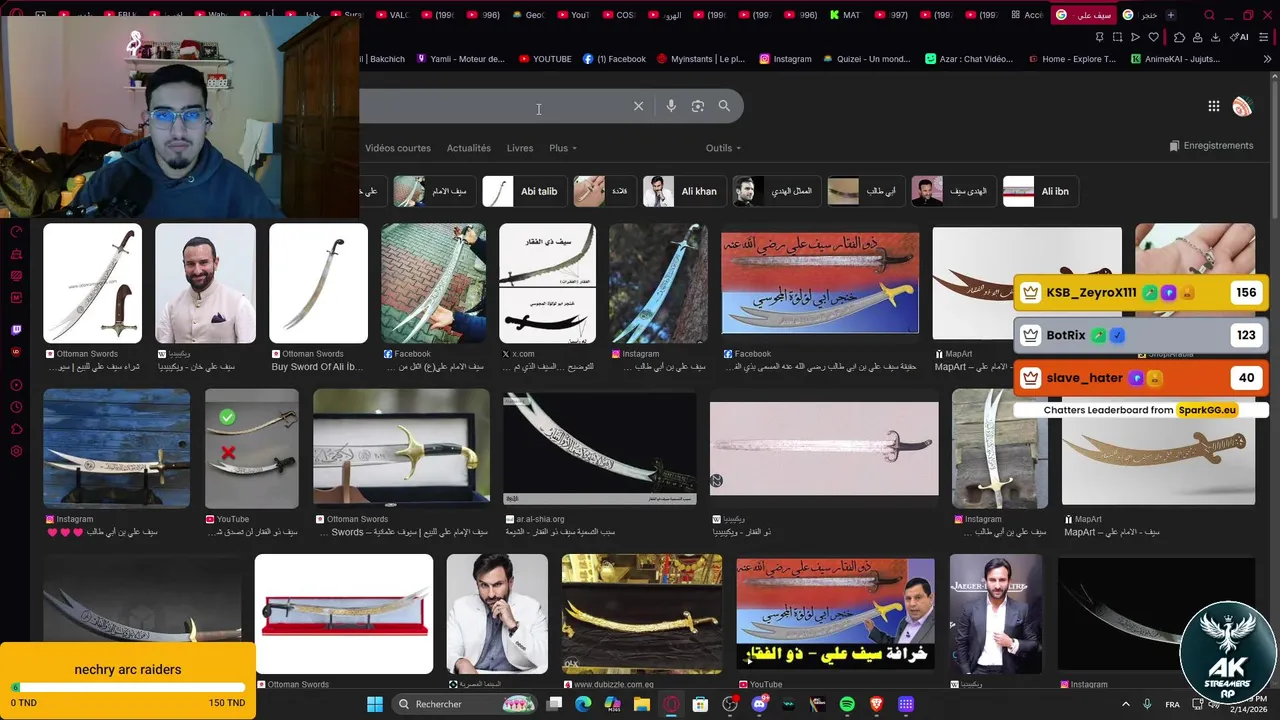Open the Outils tools dropdown
This screenshot has height=720, width=1280.
pos(723,148)
